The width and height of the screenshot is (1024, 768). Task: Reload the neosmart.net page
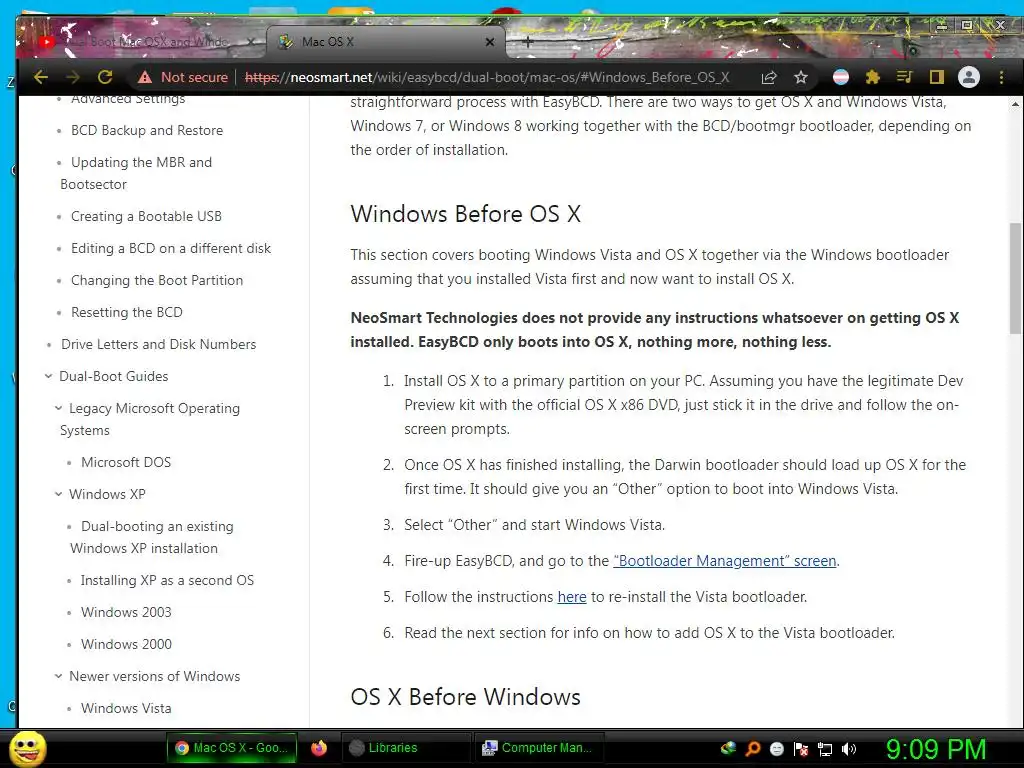(105, 77)
